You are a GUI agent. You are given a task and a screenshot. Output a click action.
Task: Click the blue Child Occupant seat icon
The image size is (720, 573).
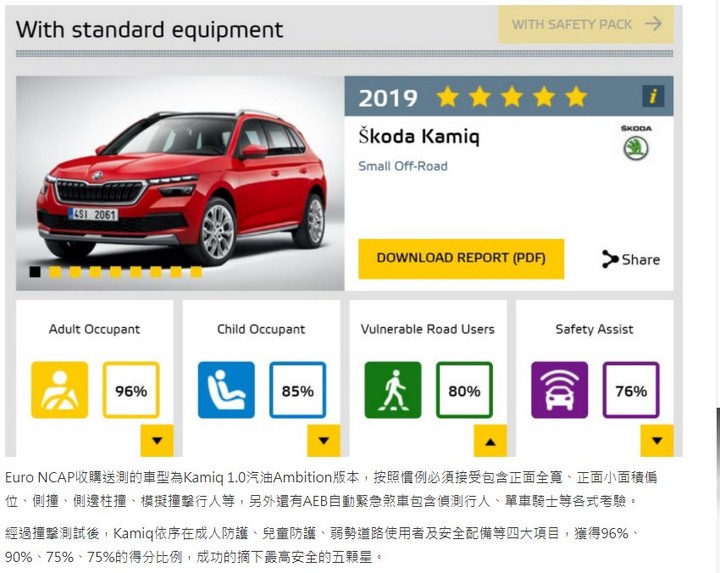pyautogui.click(x=226, y=390)
